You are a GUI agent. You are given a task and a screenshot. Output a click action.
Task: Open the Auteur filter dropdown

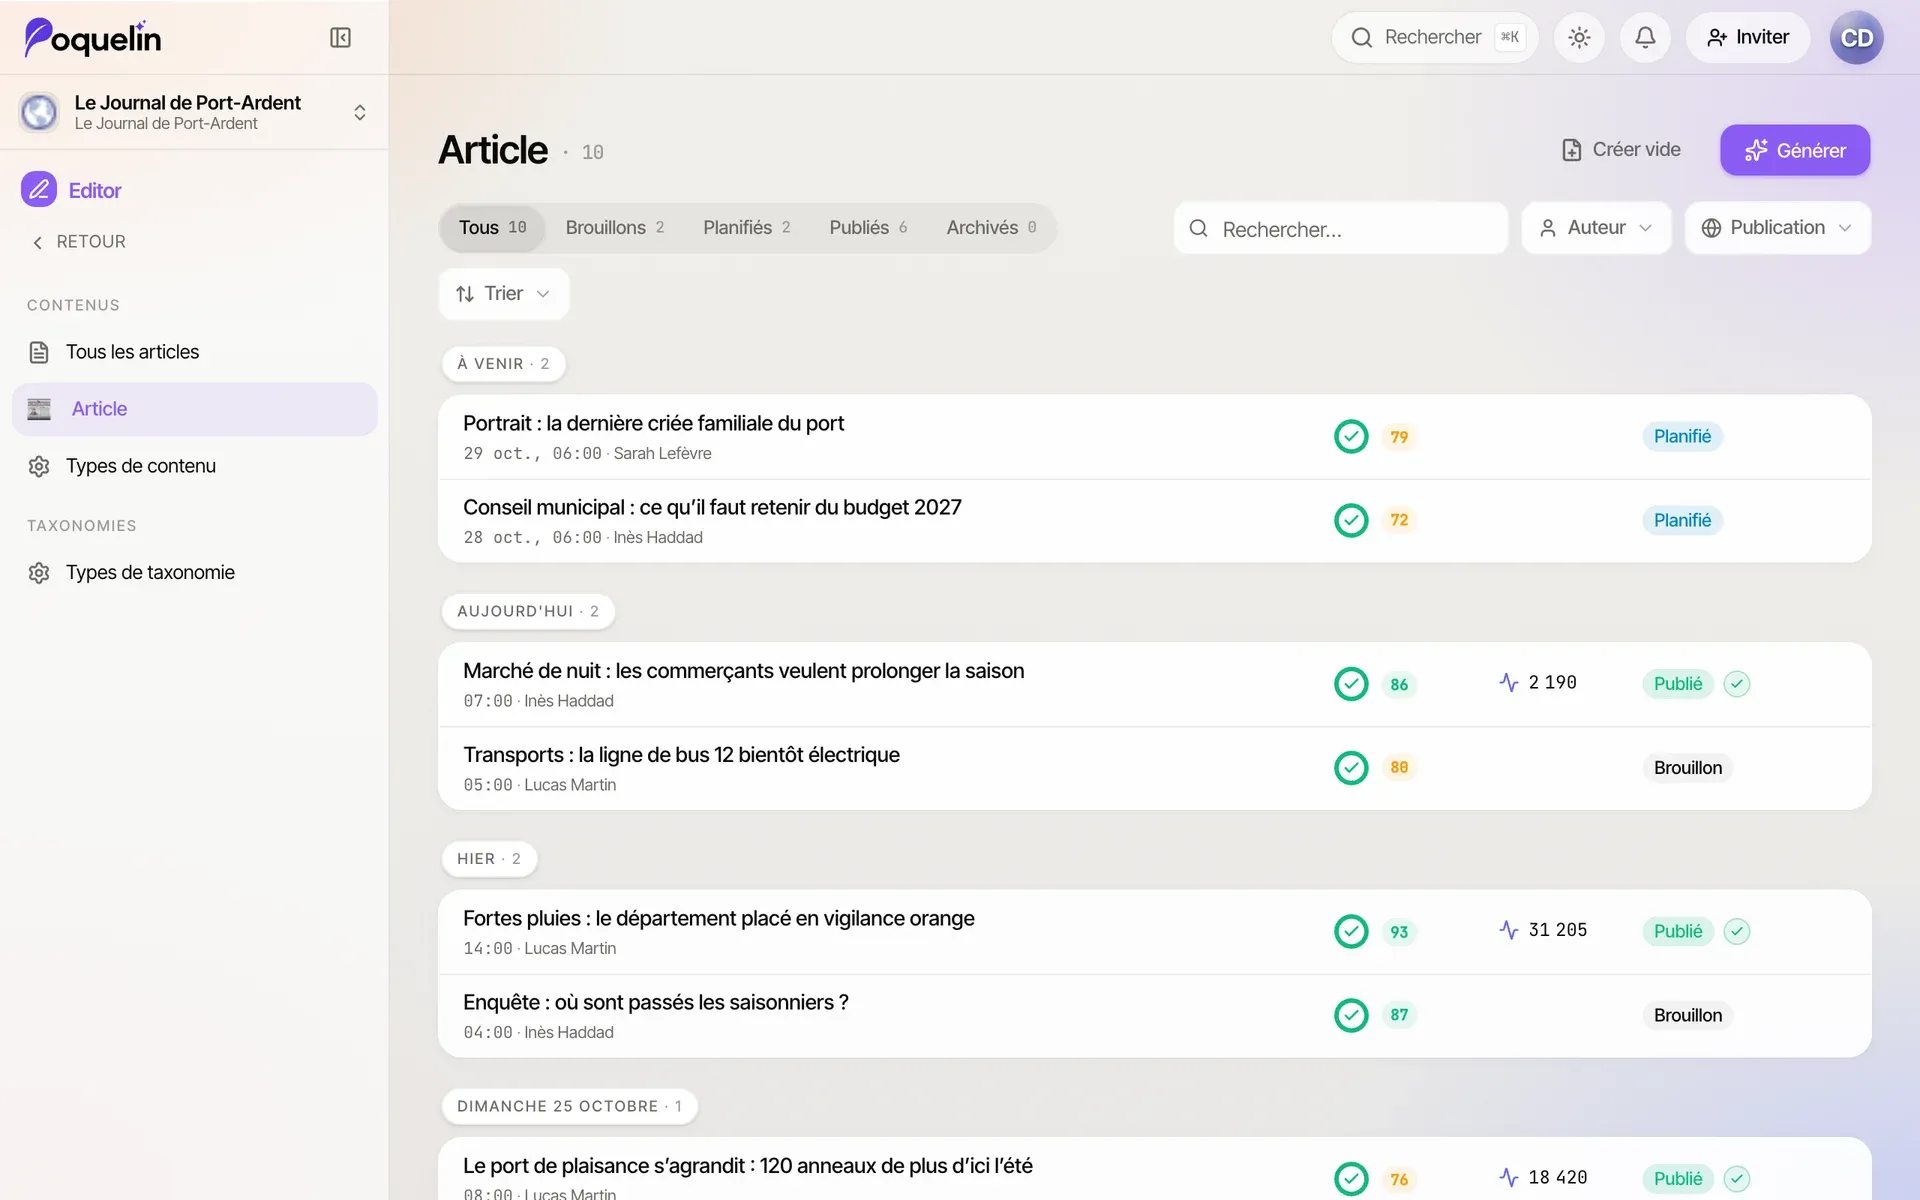pos(1596,228)
